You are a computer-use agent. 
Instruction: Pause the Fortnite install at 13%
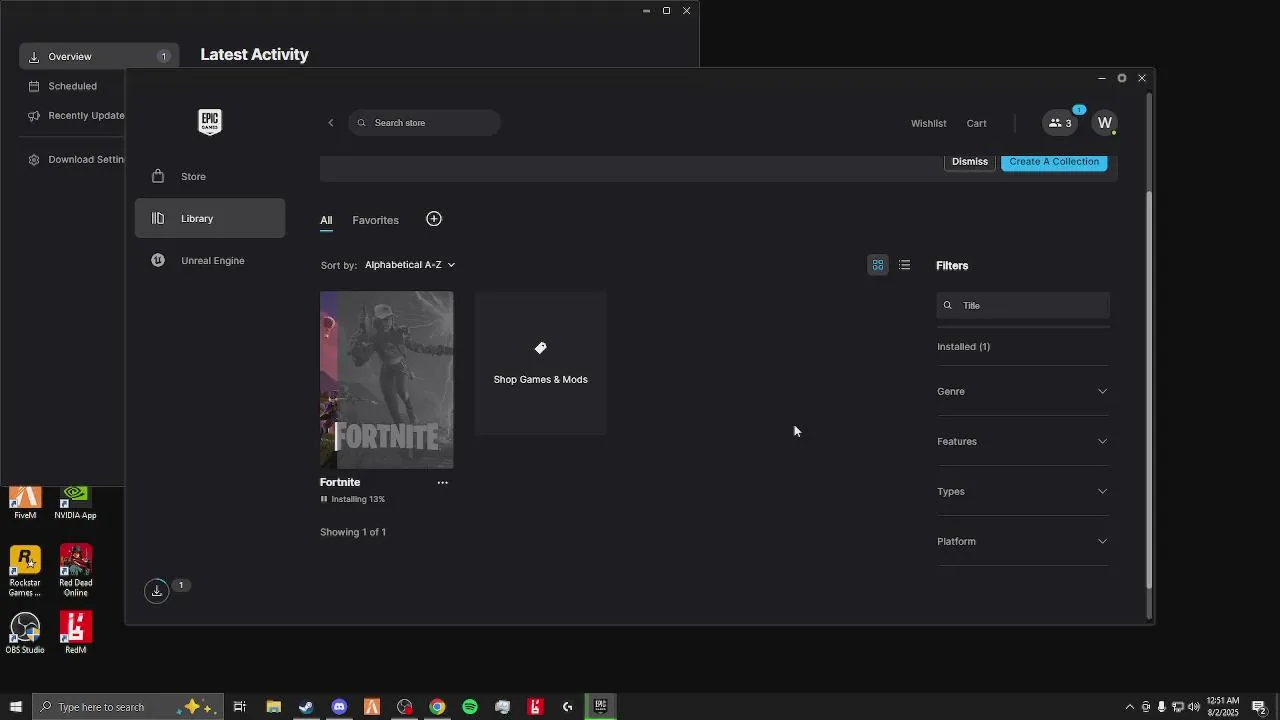tap(324, 499)
